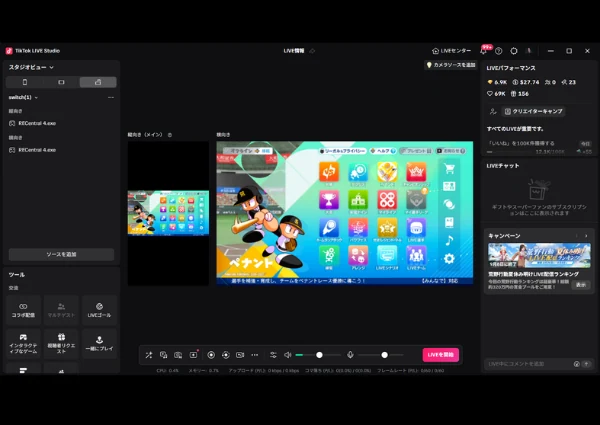
Task: Click the toolbar icon with red dot
Action: click(x=194, y=355)
